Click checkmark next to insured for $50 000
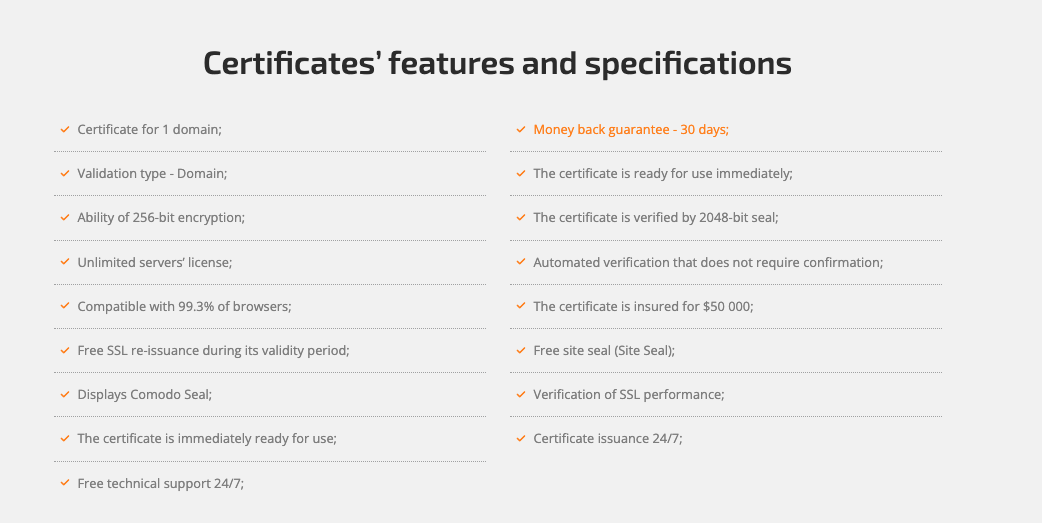This screenshot has height=523, width=1042. pyautogui.click(x=520, y=306)
